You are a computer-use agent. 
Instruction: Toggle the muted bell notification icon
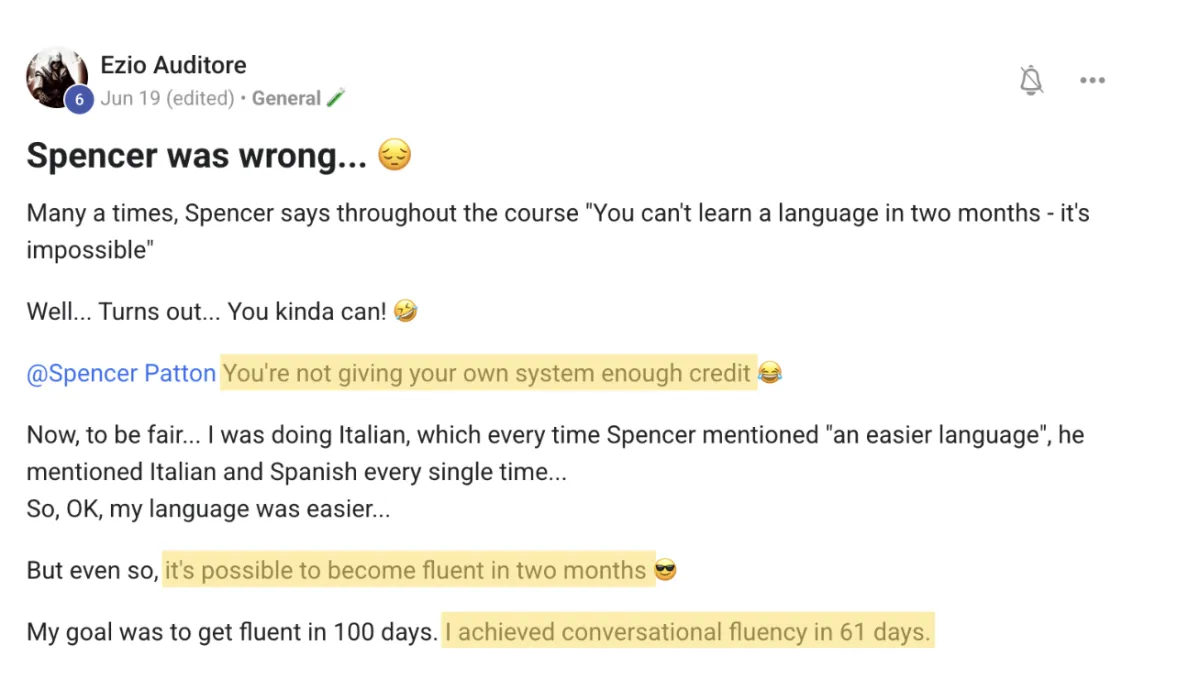(x=1031, y=80)
